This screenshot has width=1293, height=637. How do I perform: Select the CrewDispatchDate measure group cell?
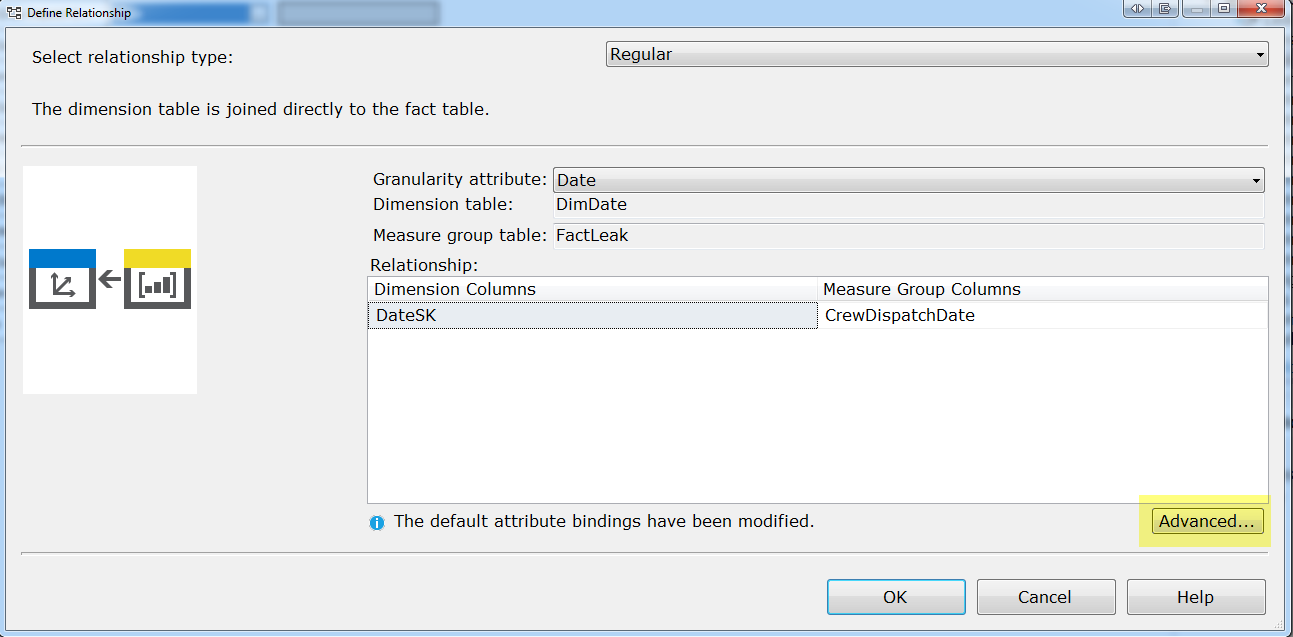[1042, 316]
